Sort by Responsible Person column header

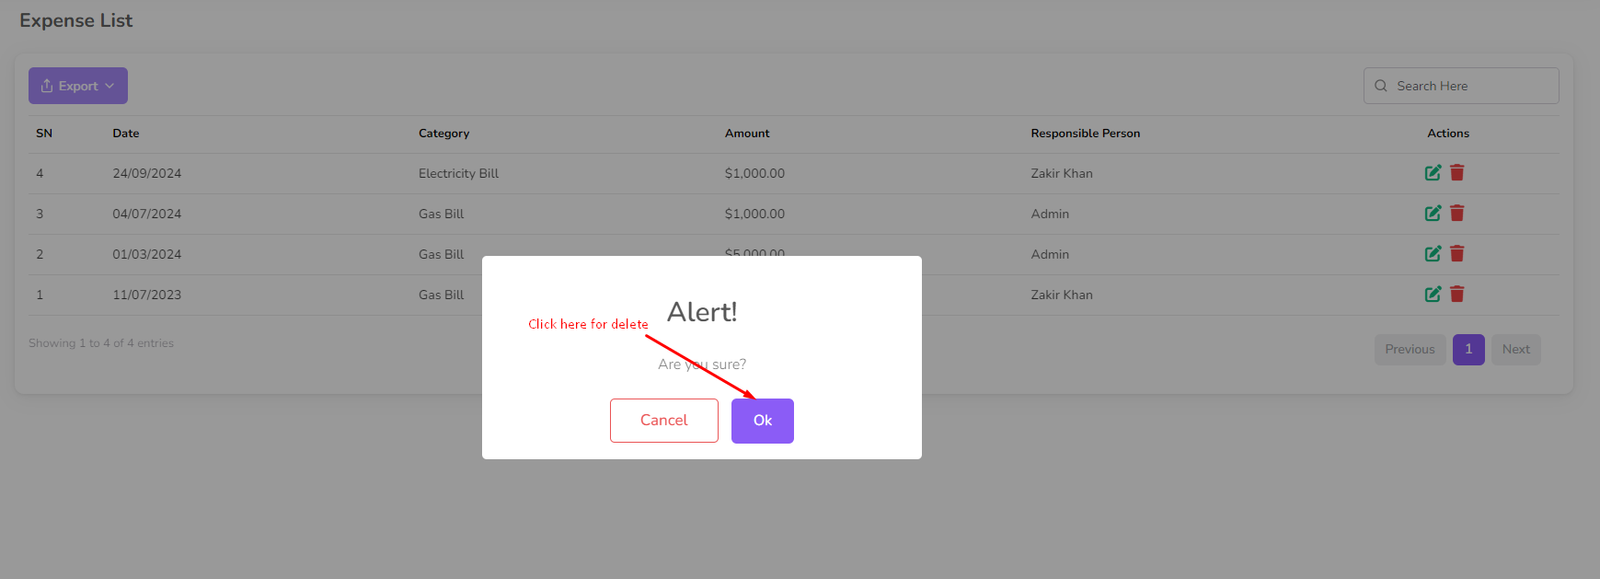point(1085,133)
